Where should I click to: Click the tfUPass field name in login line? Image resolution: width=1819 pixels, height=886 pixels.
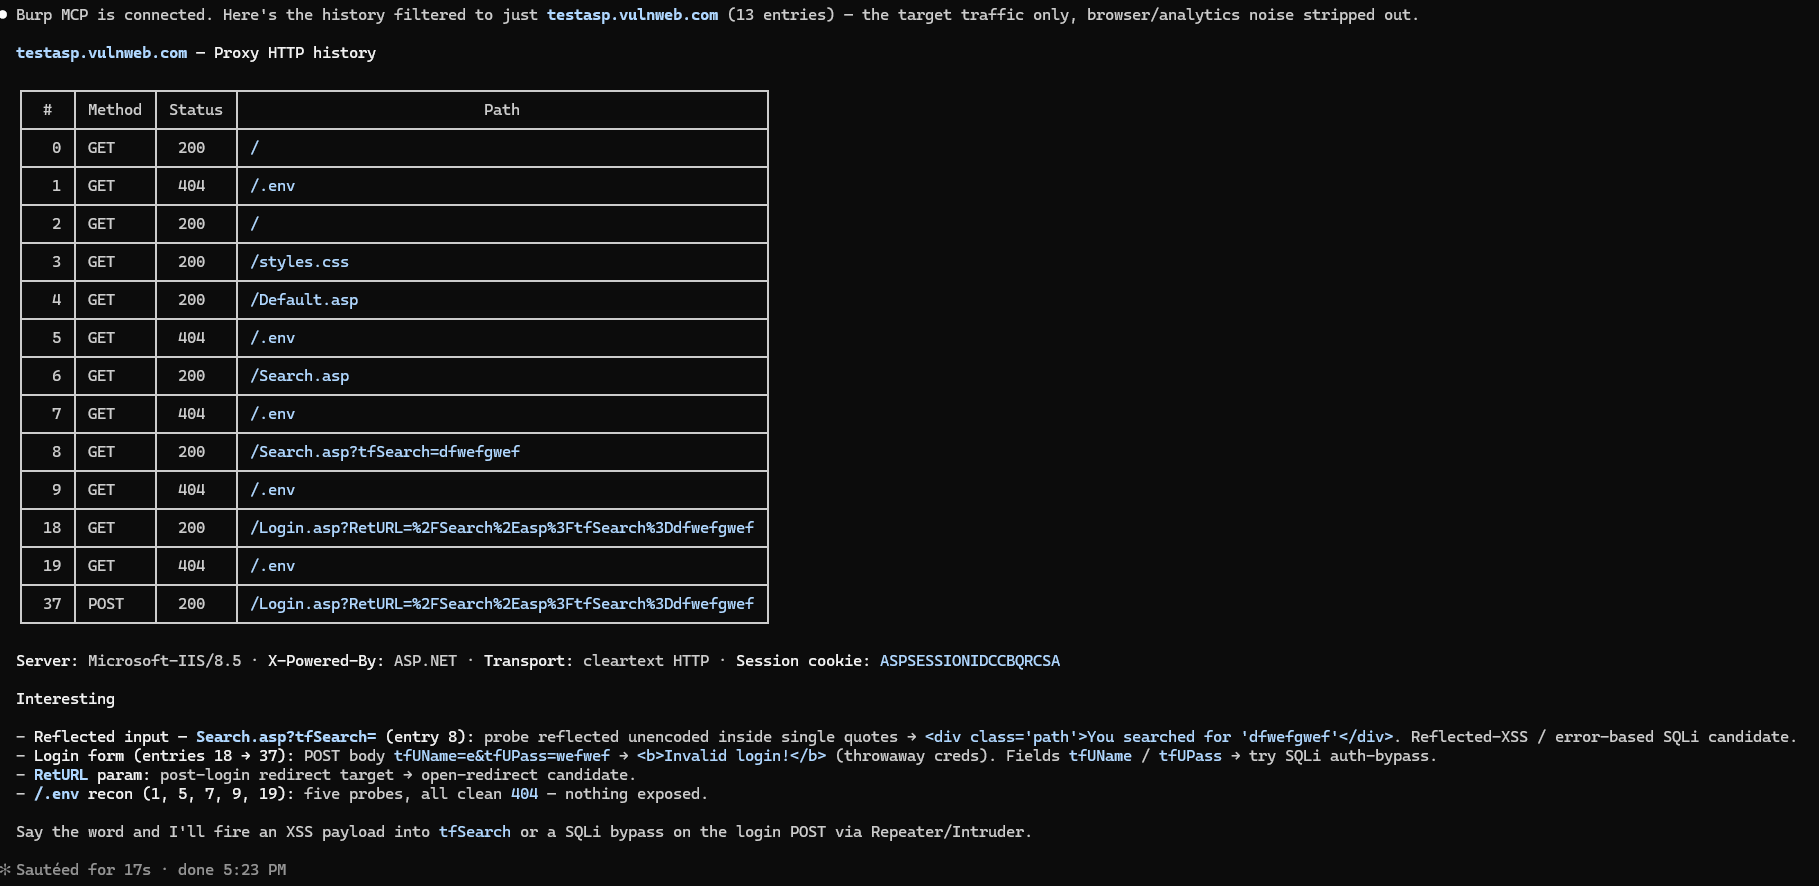coord(1190,756)
